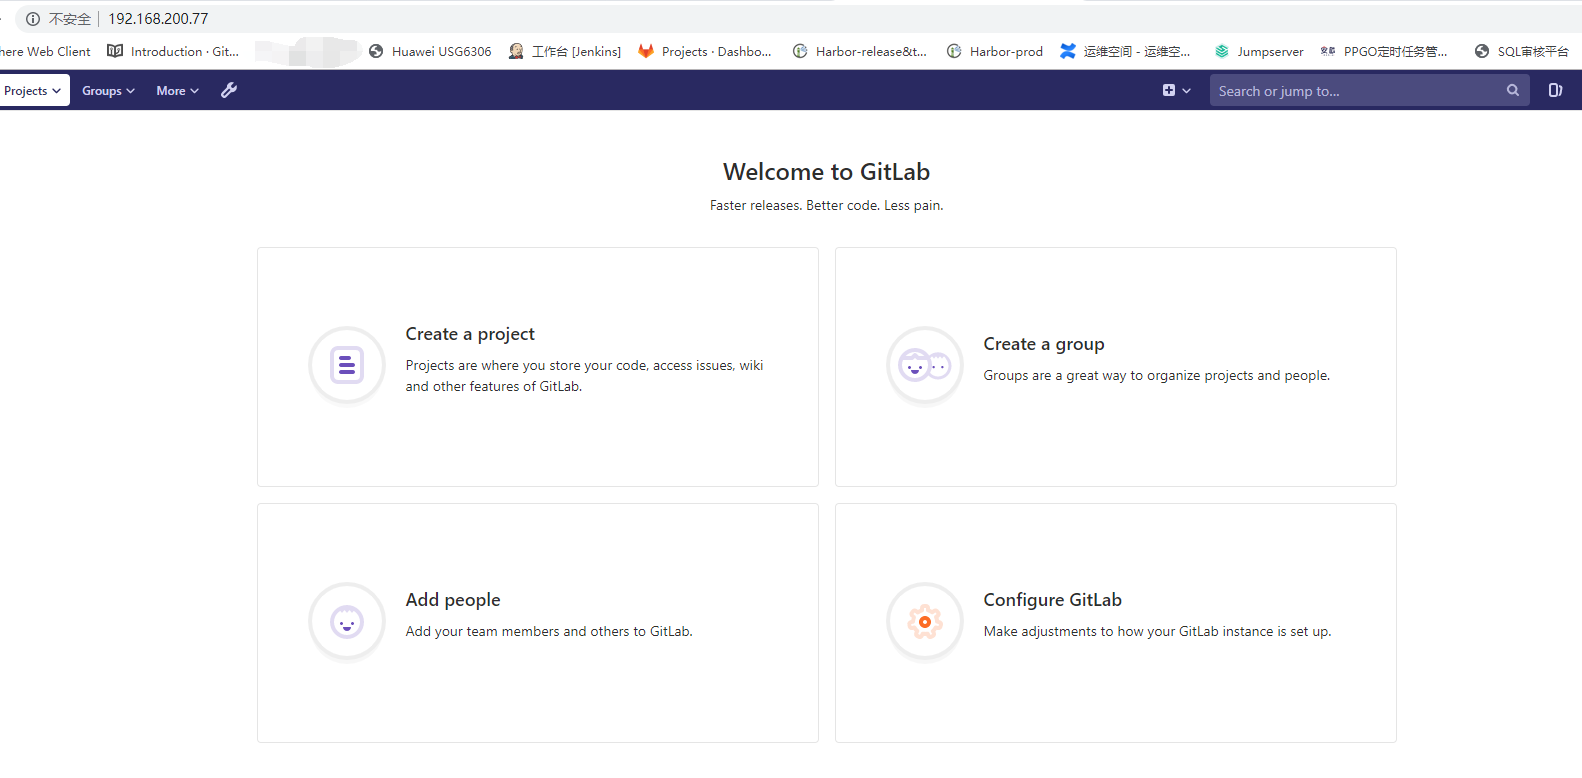Focus the Search or jump to field
1582x778 pixels.
coord(1369,90)
